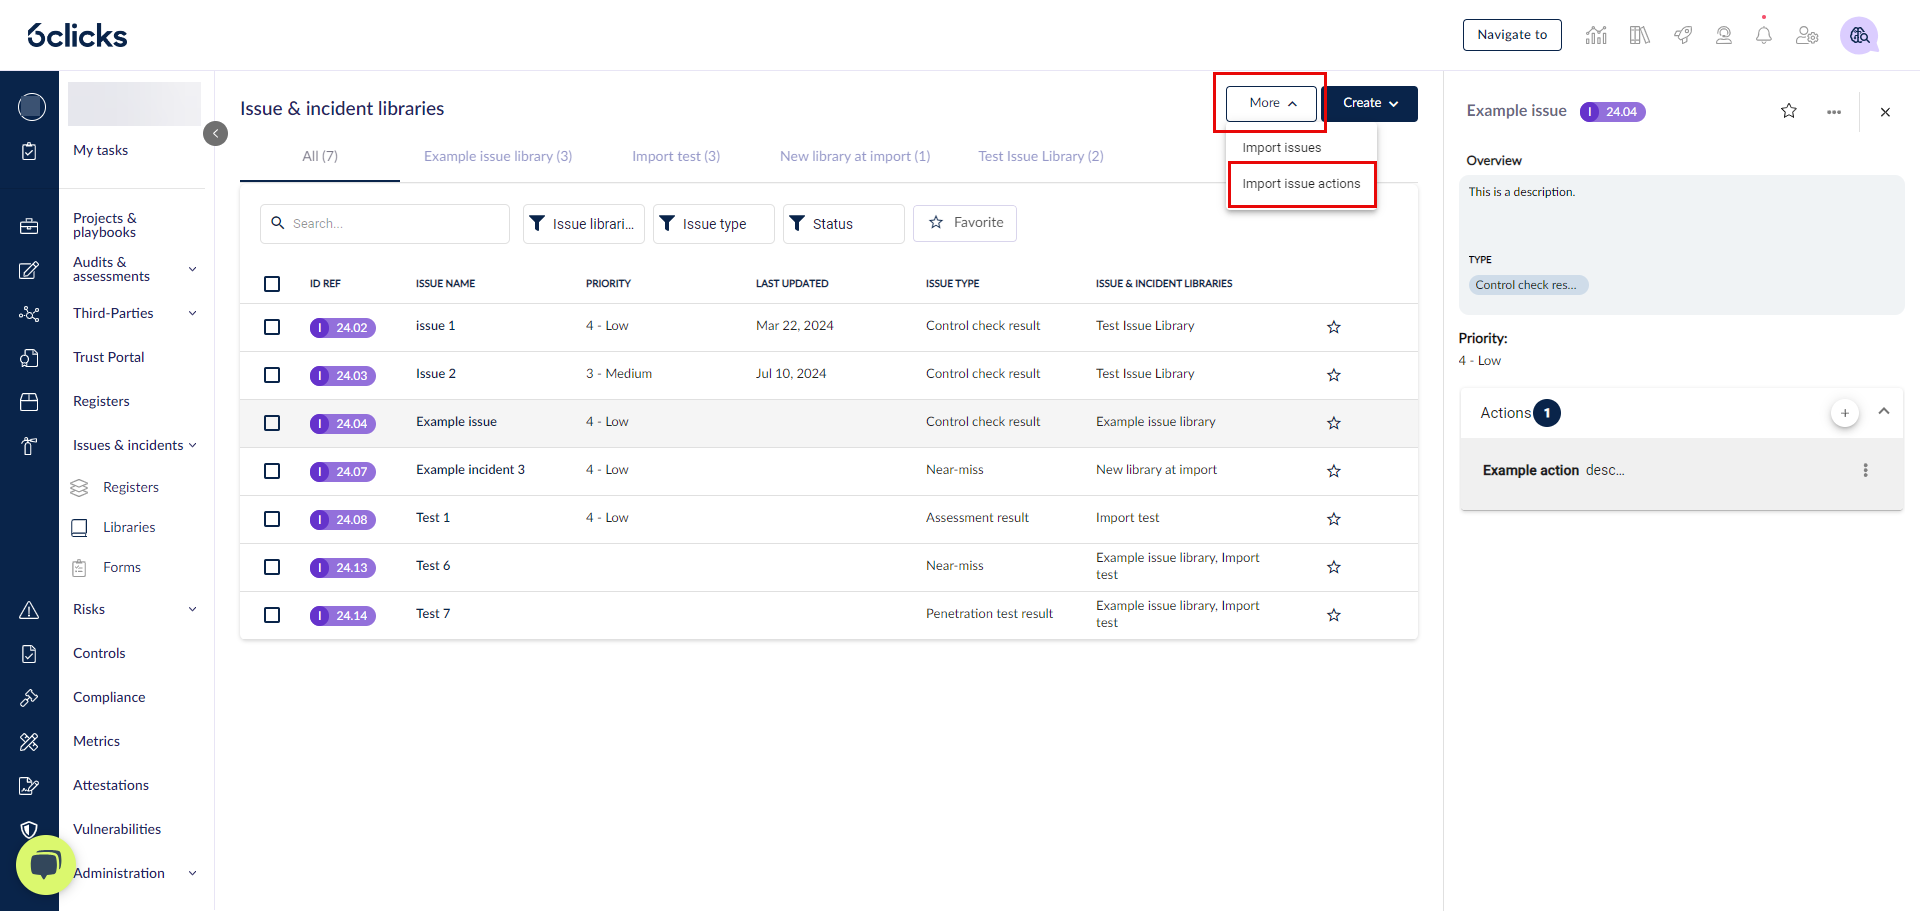Click the Risks warning triangle icon

29,610
